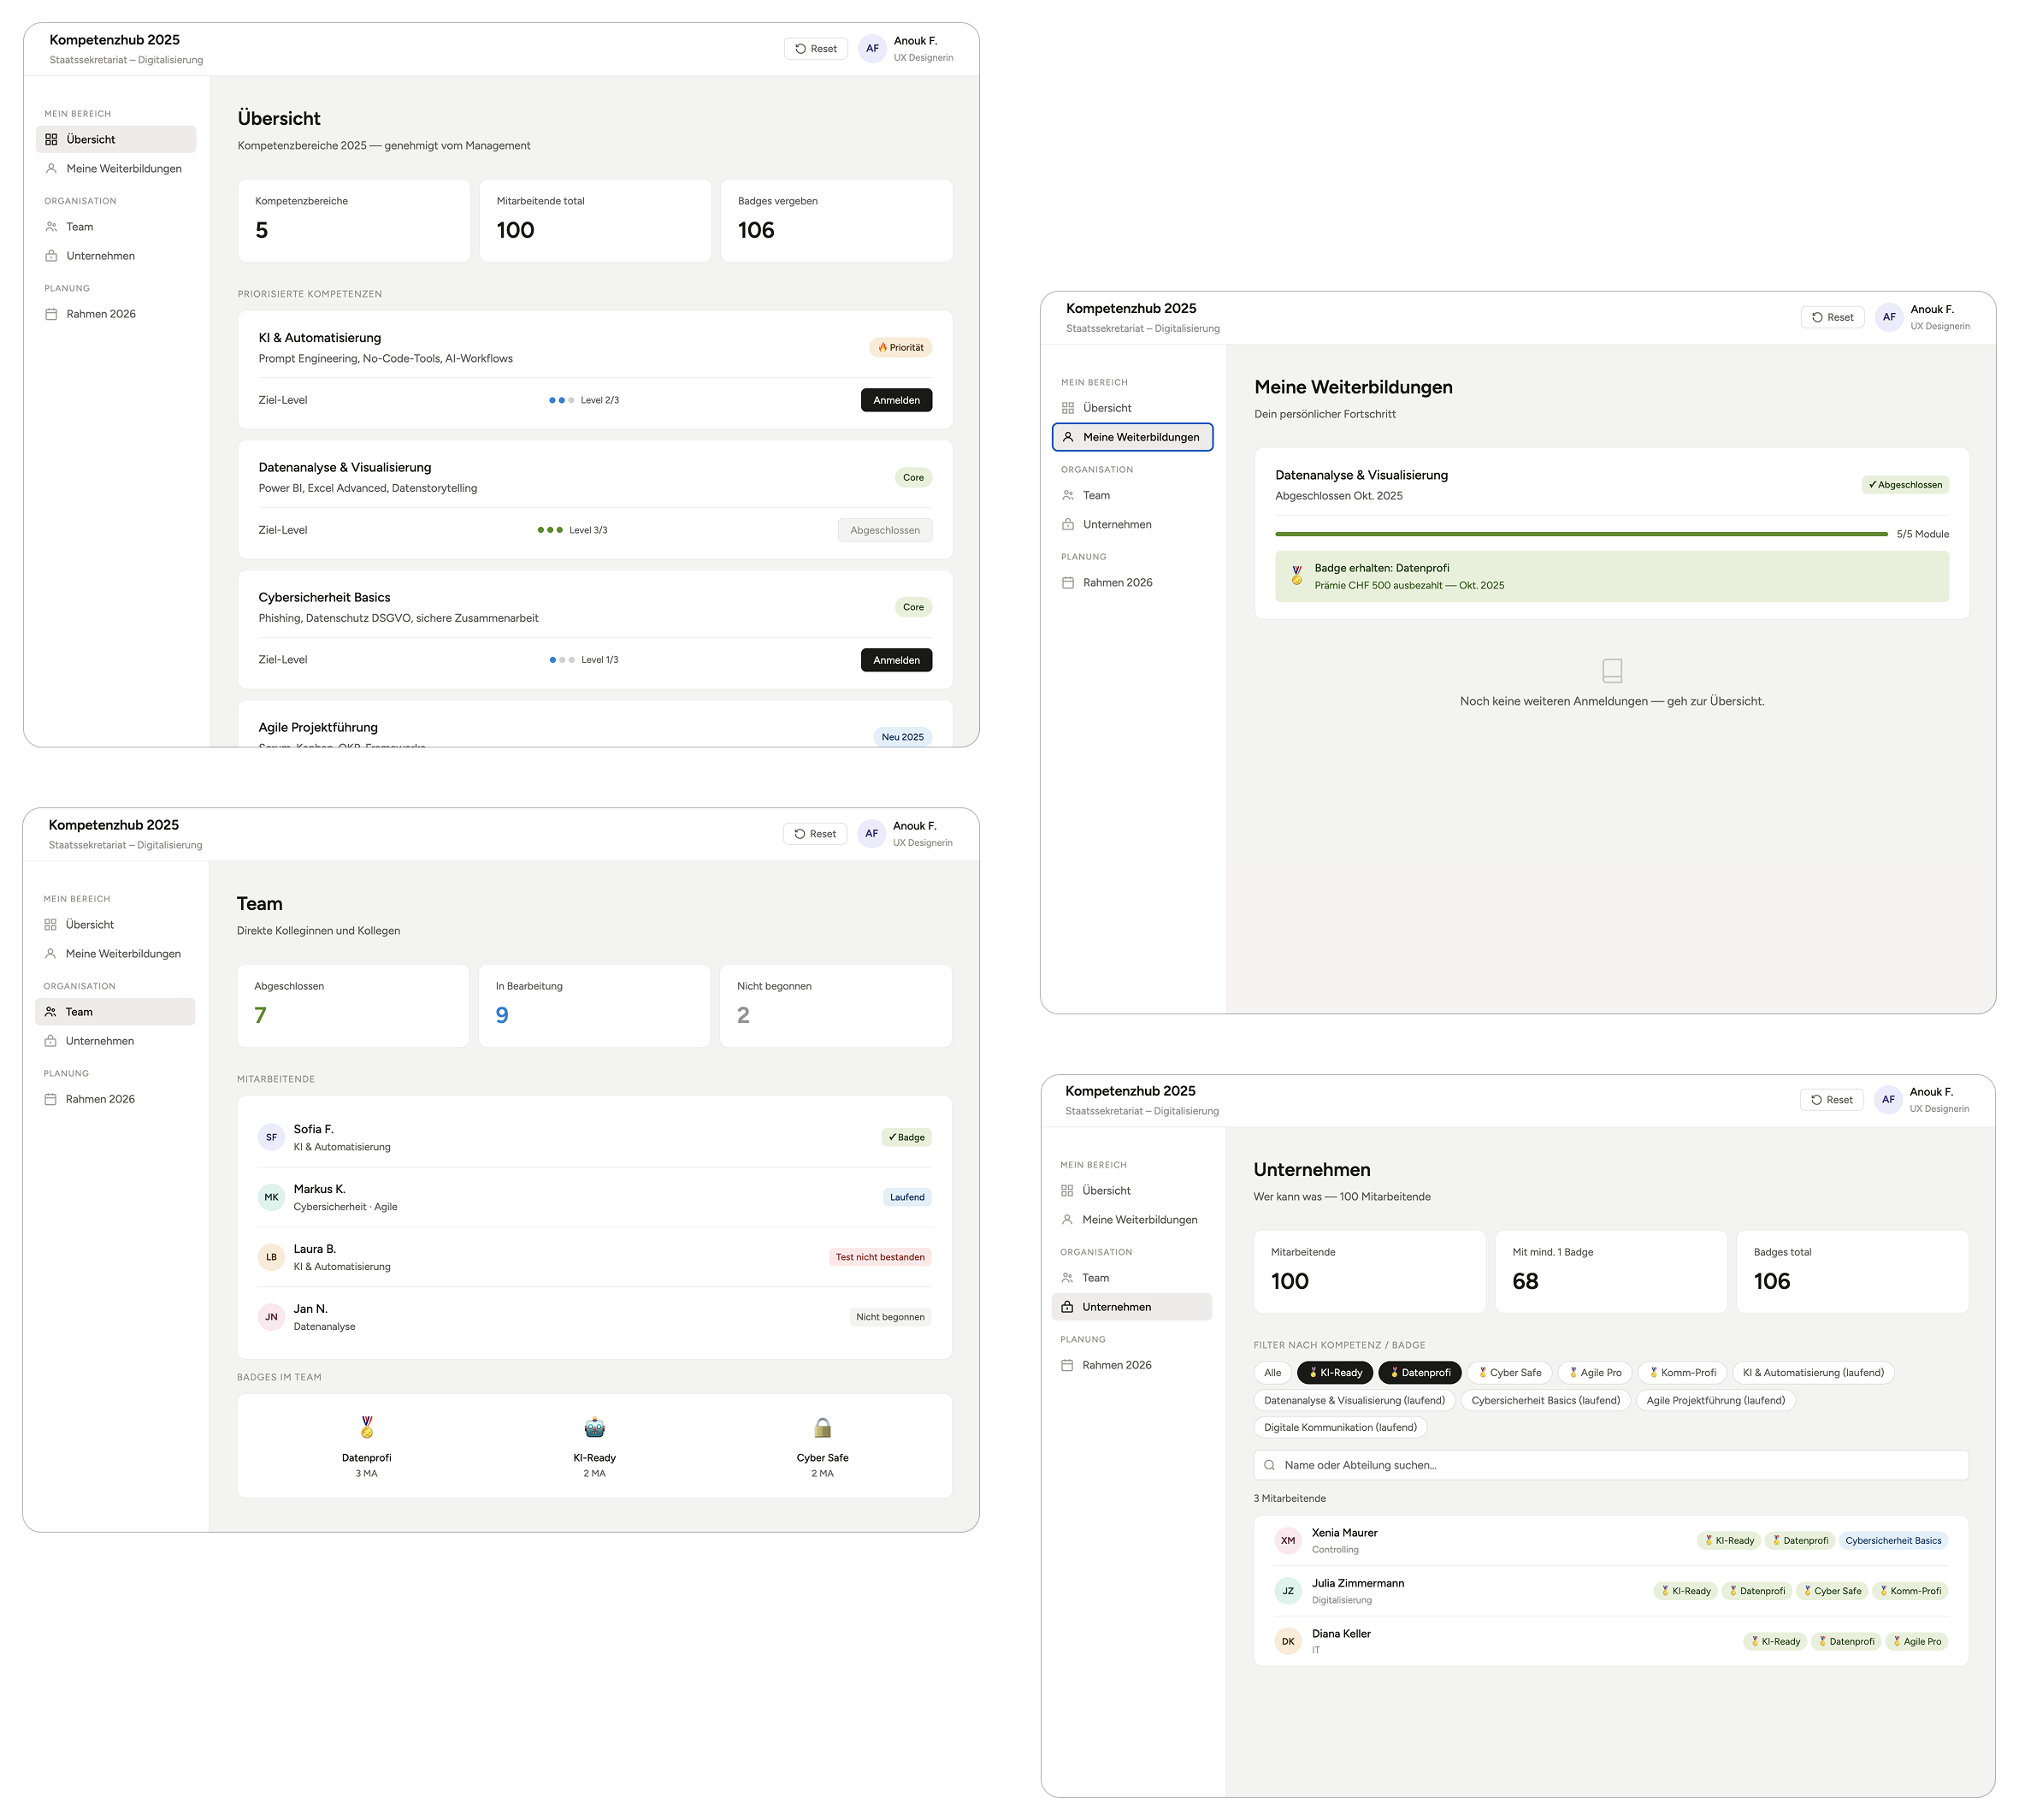Click the Cyber Safe padlock icon in Badges im Team
This screenshot has width=2019, height=1820.
pos(822,1427)
